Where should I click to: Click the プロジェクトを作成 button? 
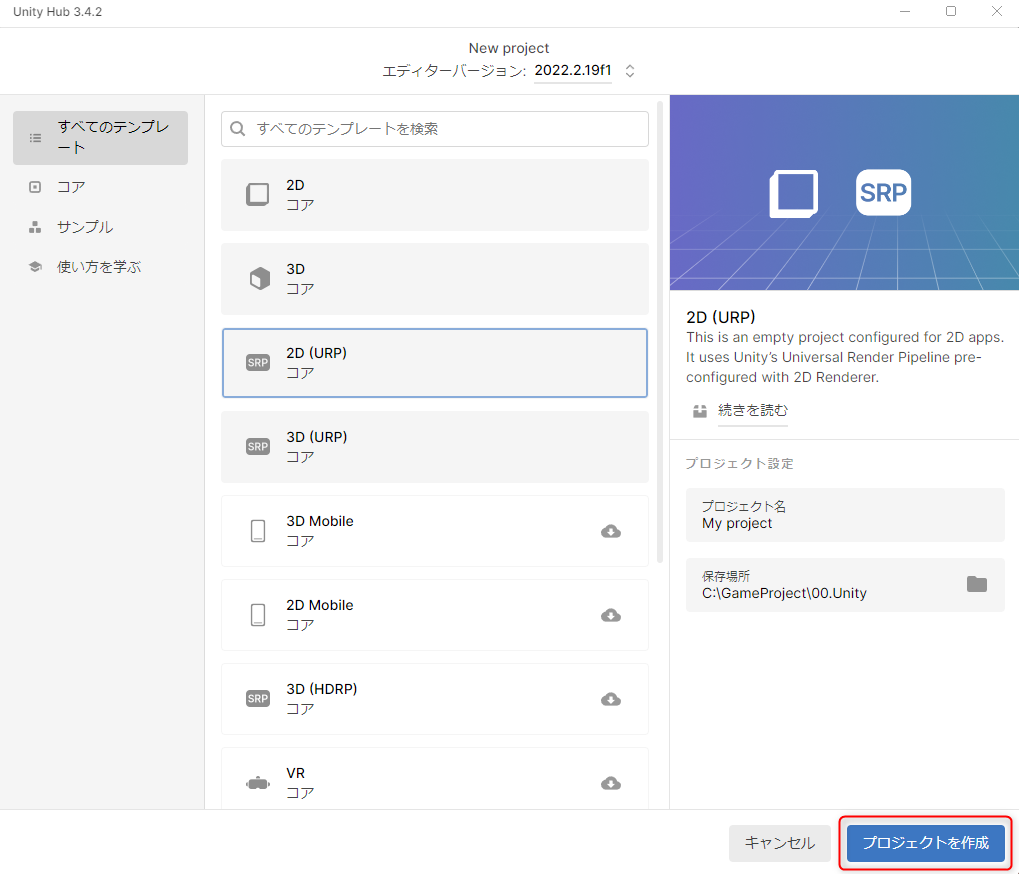click(x=925, y=843)
